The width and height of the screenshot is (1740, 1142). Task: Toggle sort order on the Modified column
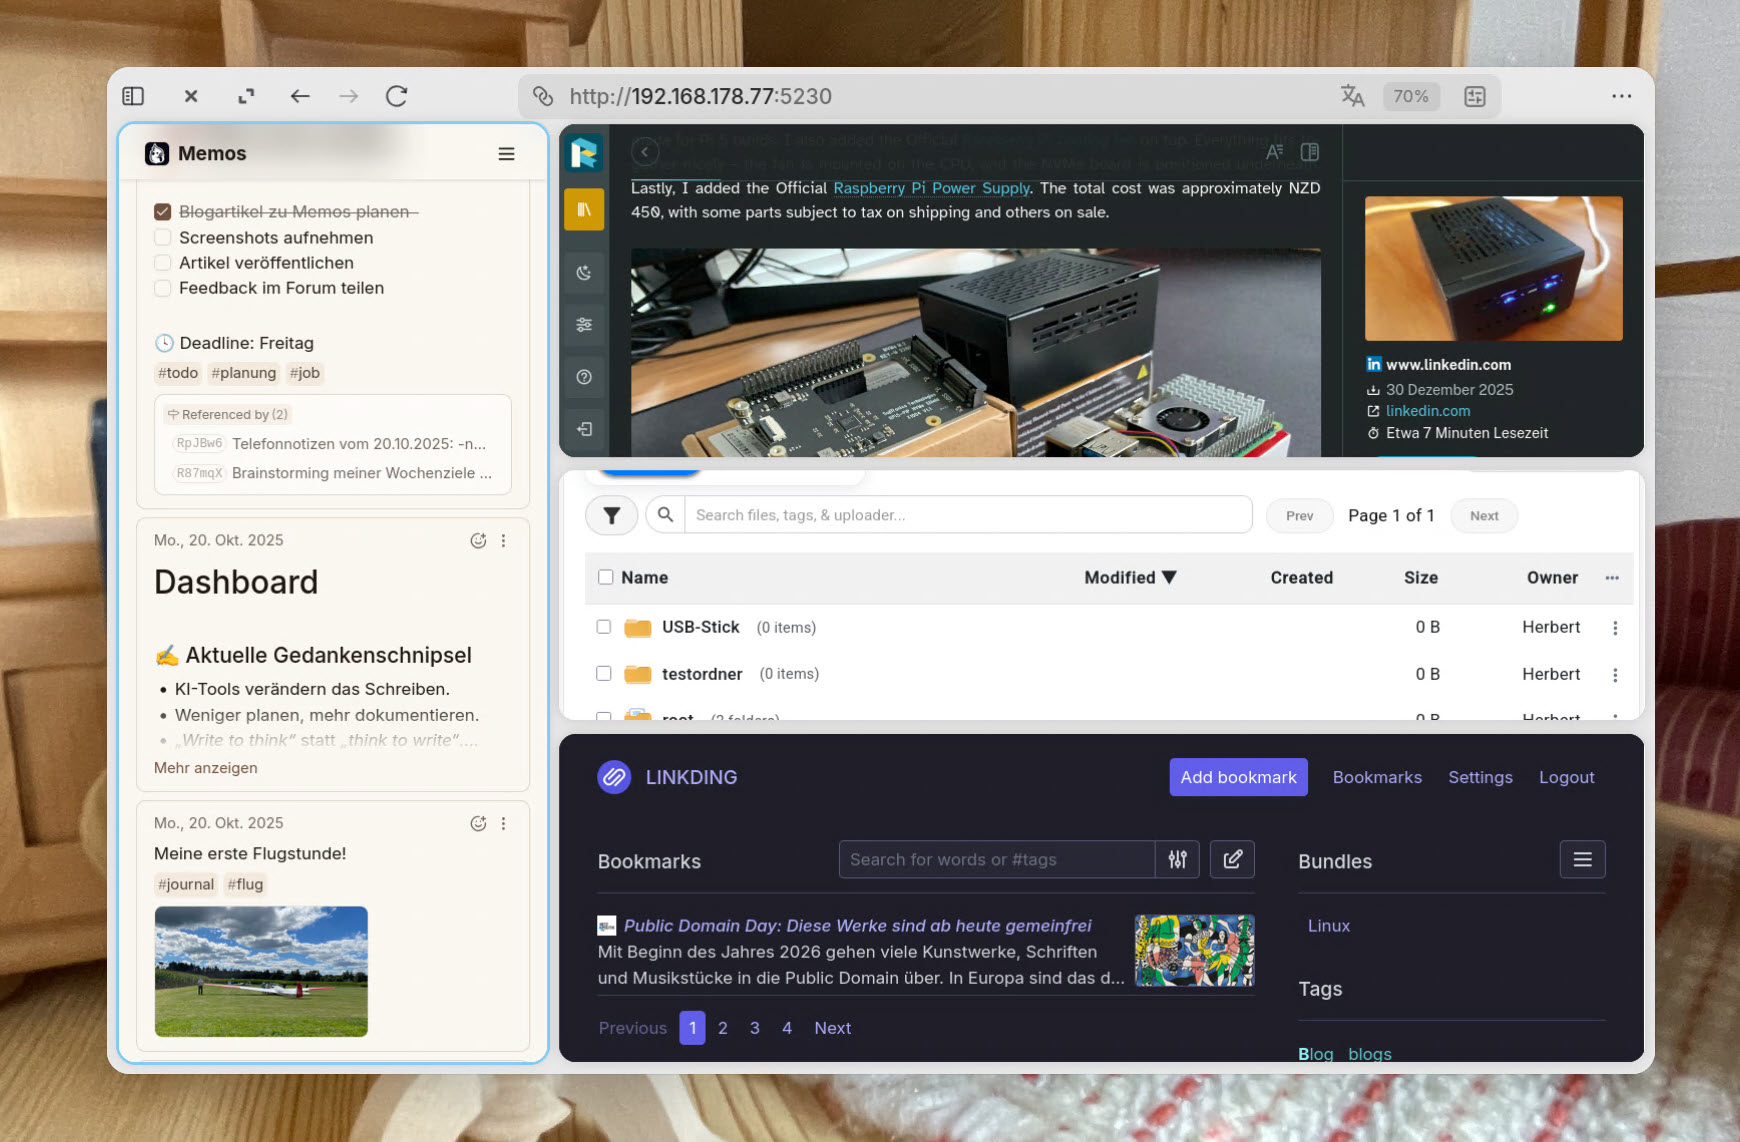pyautogui.click(x=1129, y=578)
